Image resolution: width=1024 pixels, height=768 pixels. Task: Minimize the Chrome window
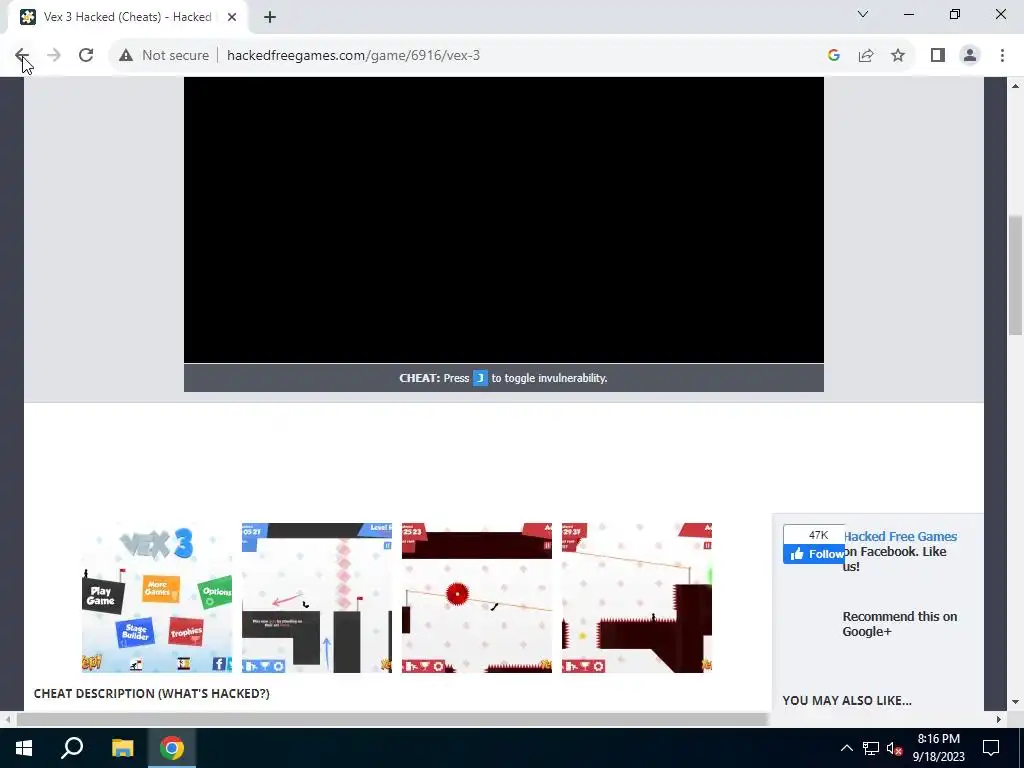click(908, 14)
